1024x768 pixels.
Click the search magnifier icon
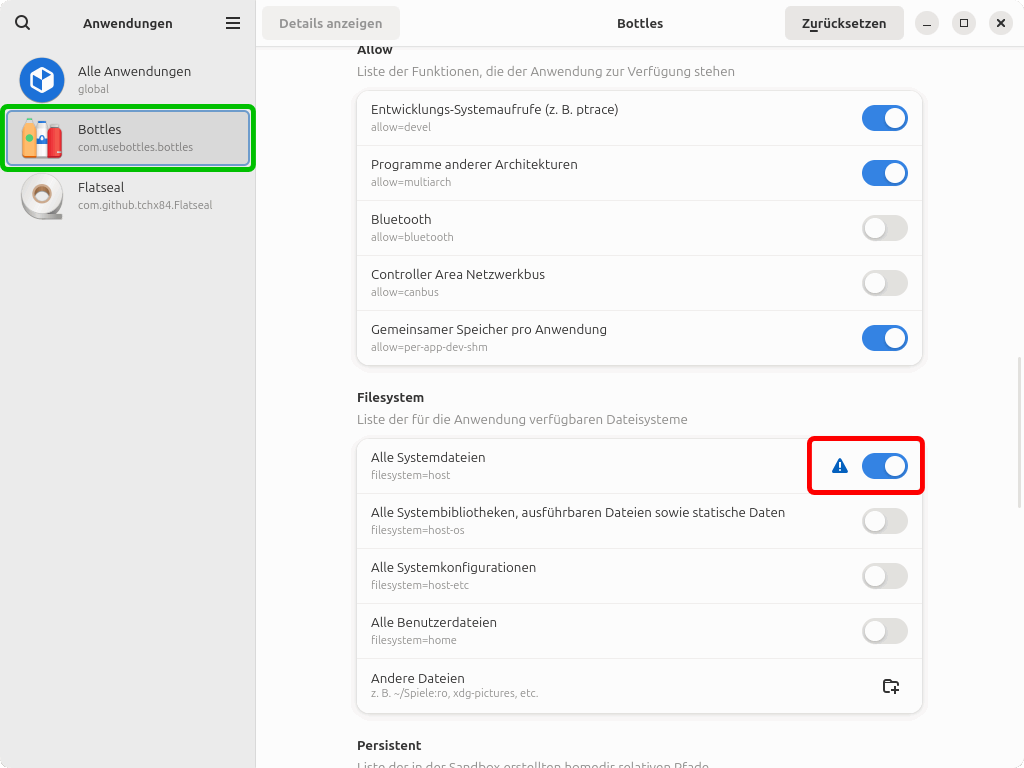tap(23, 23)
